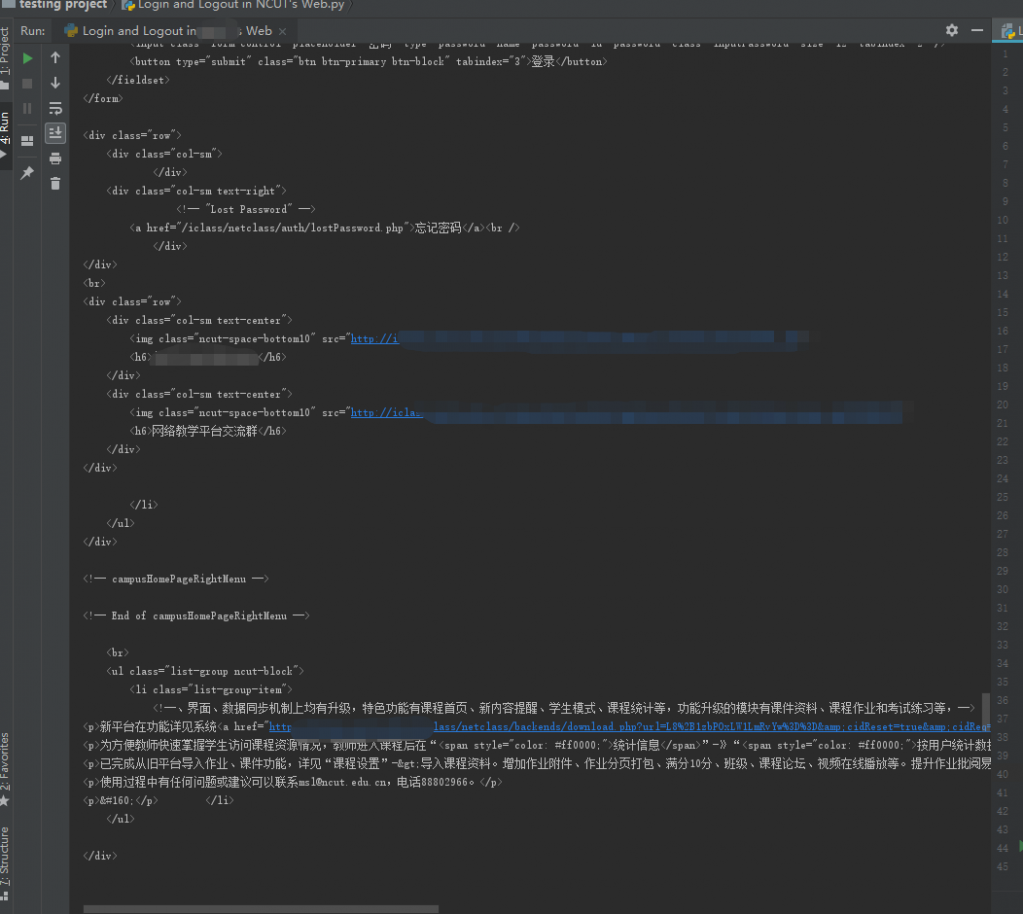Toggle soft-wrap for console output

click(56, 108)
